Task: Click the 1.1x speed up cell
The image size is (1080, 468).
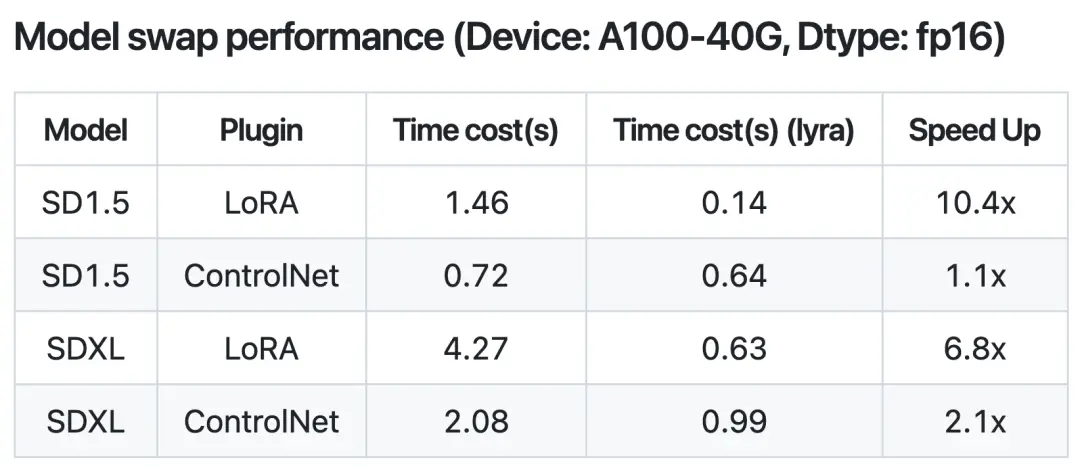Action: tap(974, 275)
